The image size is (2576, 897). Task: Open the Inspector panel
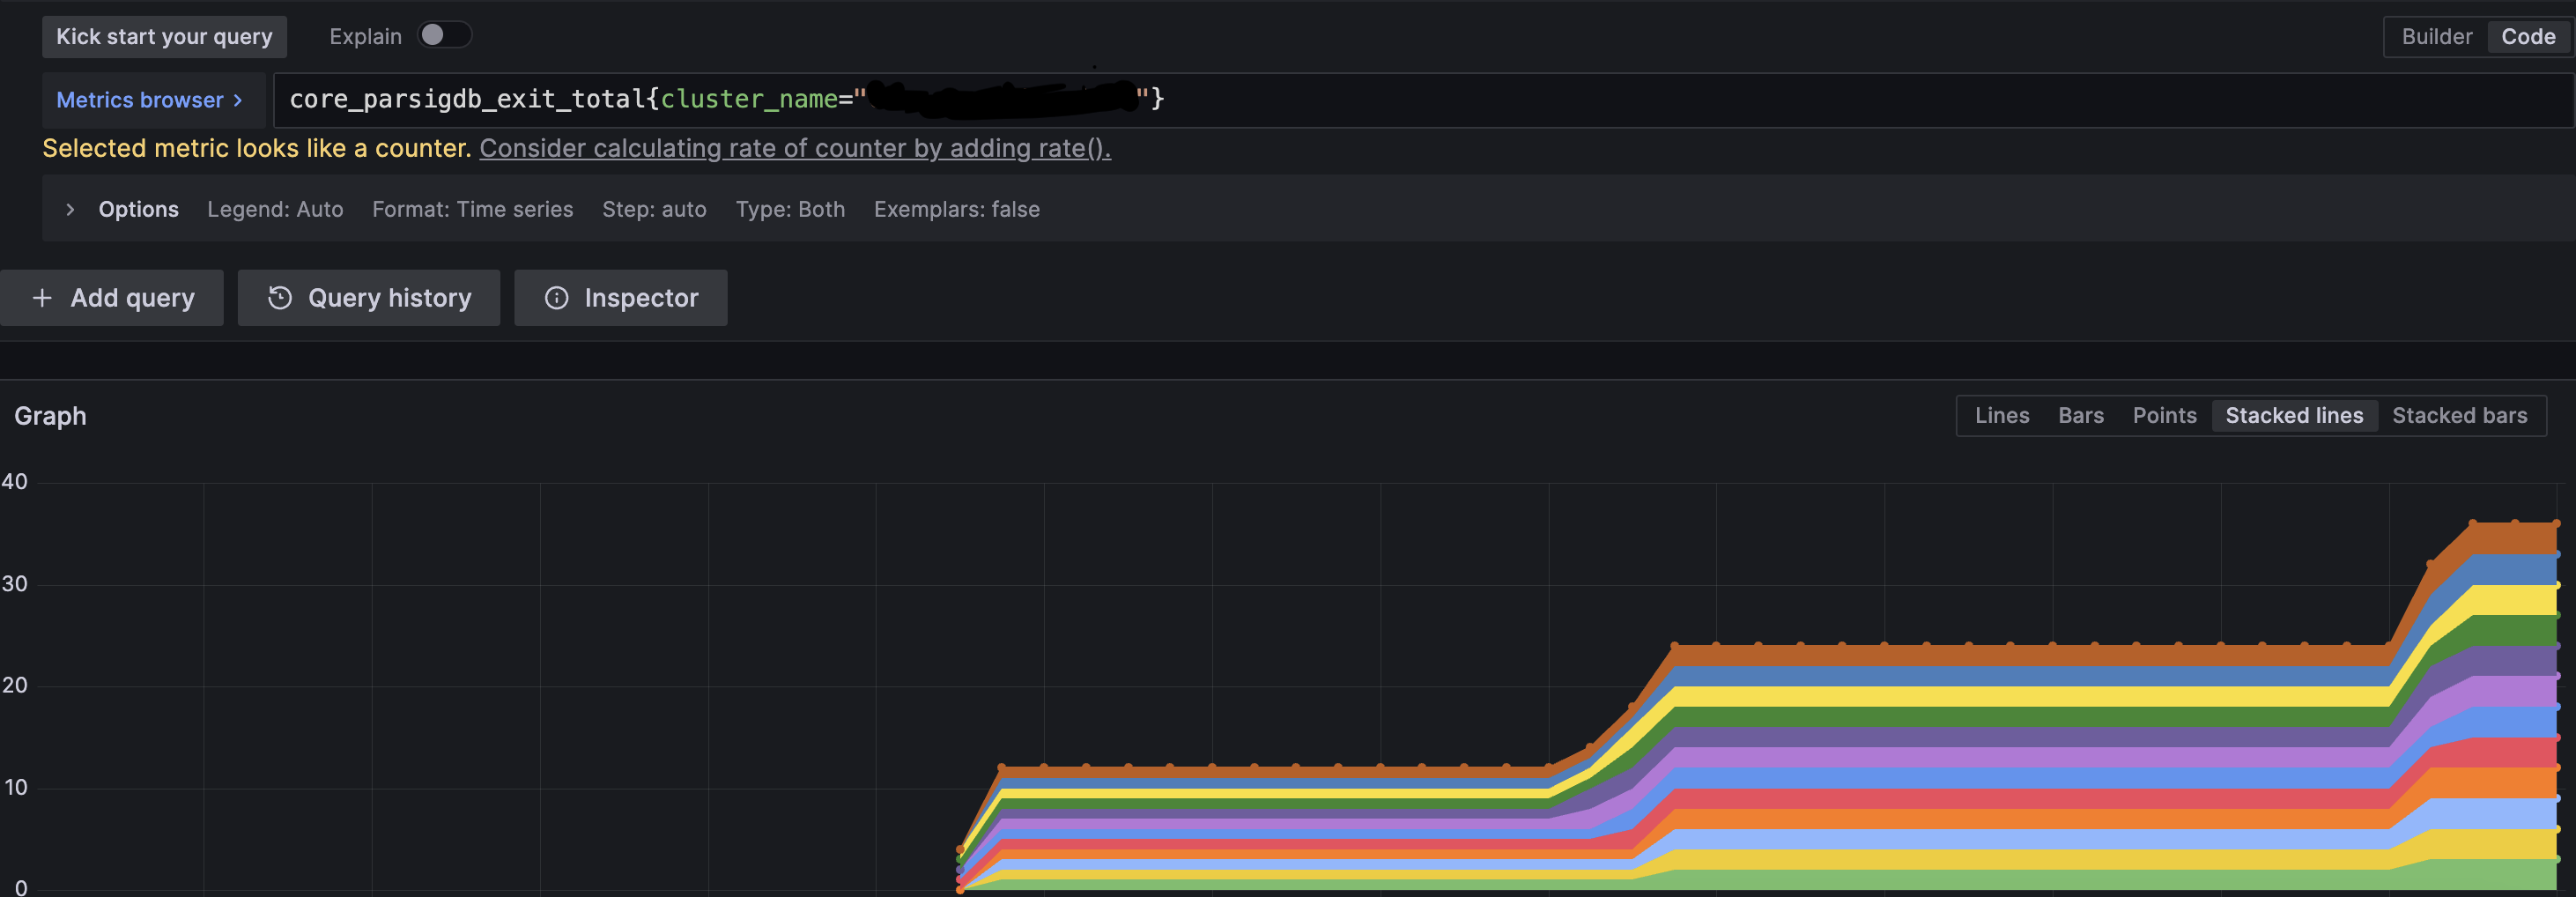[x=620, y=297]
